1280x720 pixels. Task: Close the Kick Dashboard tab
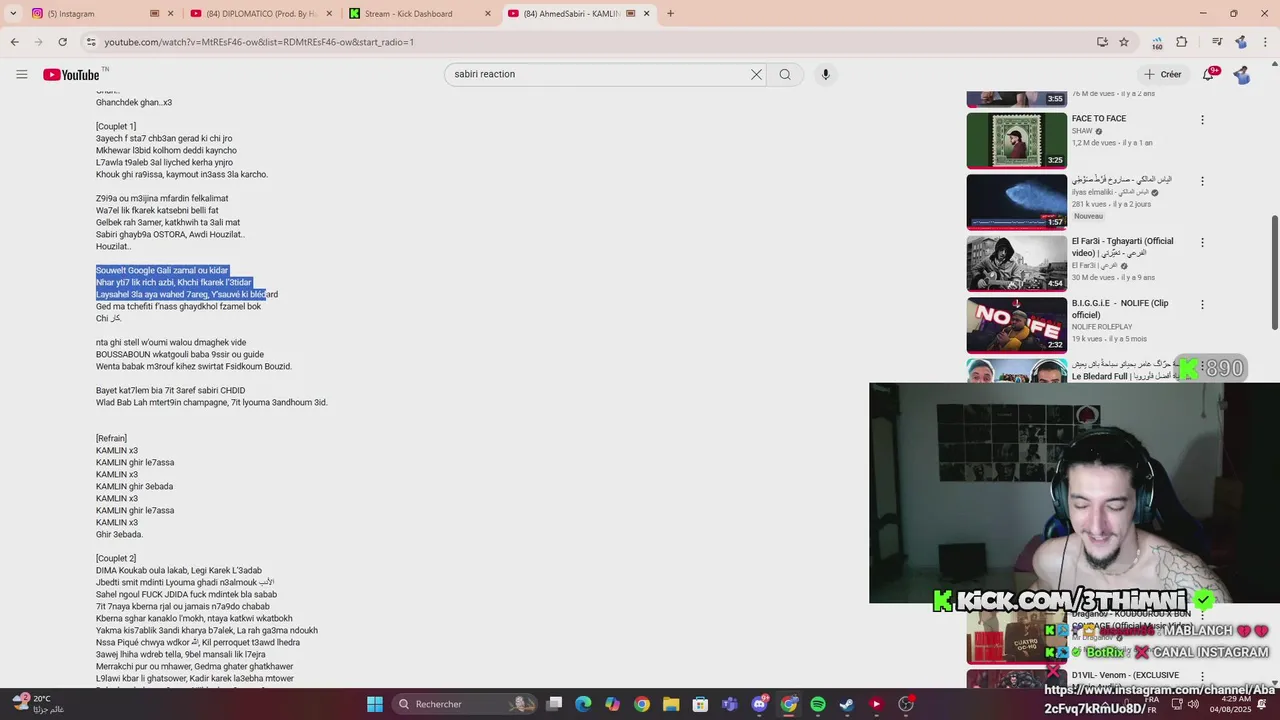[488, 13]
